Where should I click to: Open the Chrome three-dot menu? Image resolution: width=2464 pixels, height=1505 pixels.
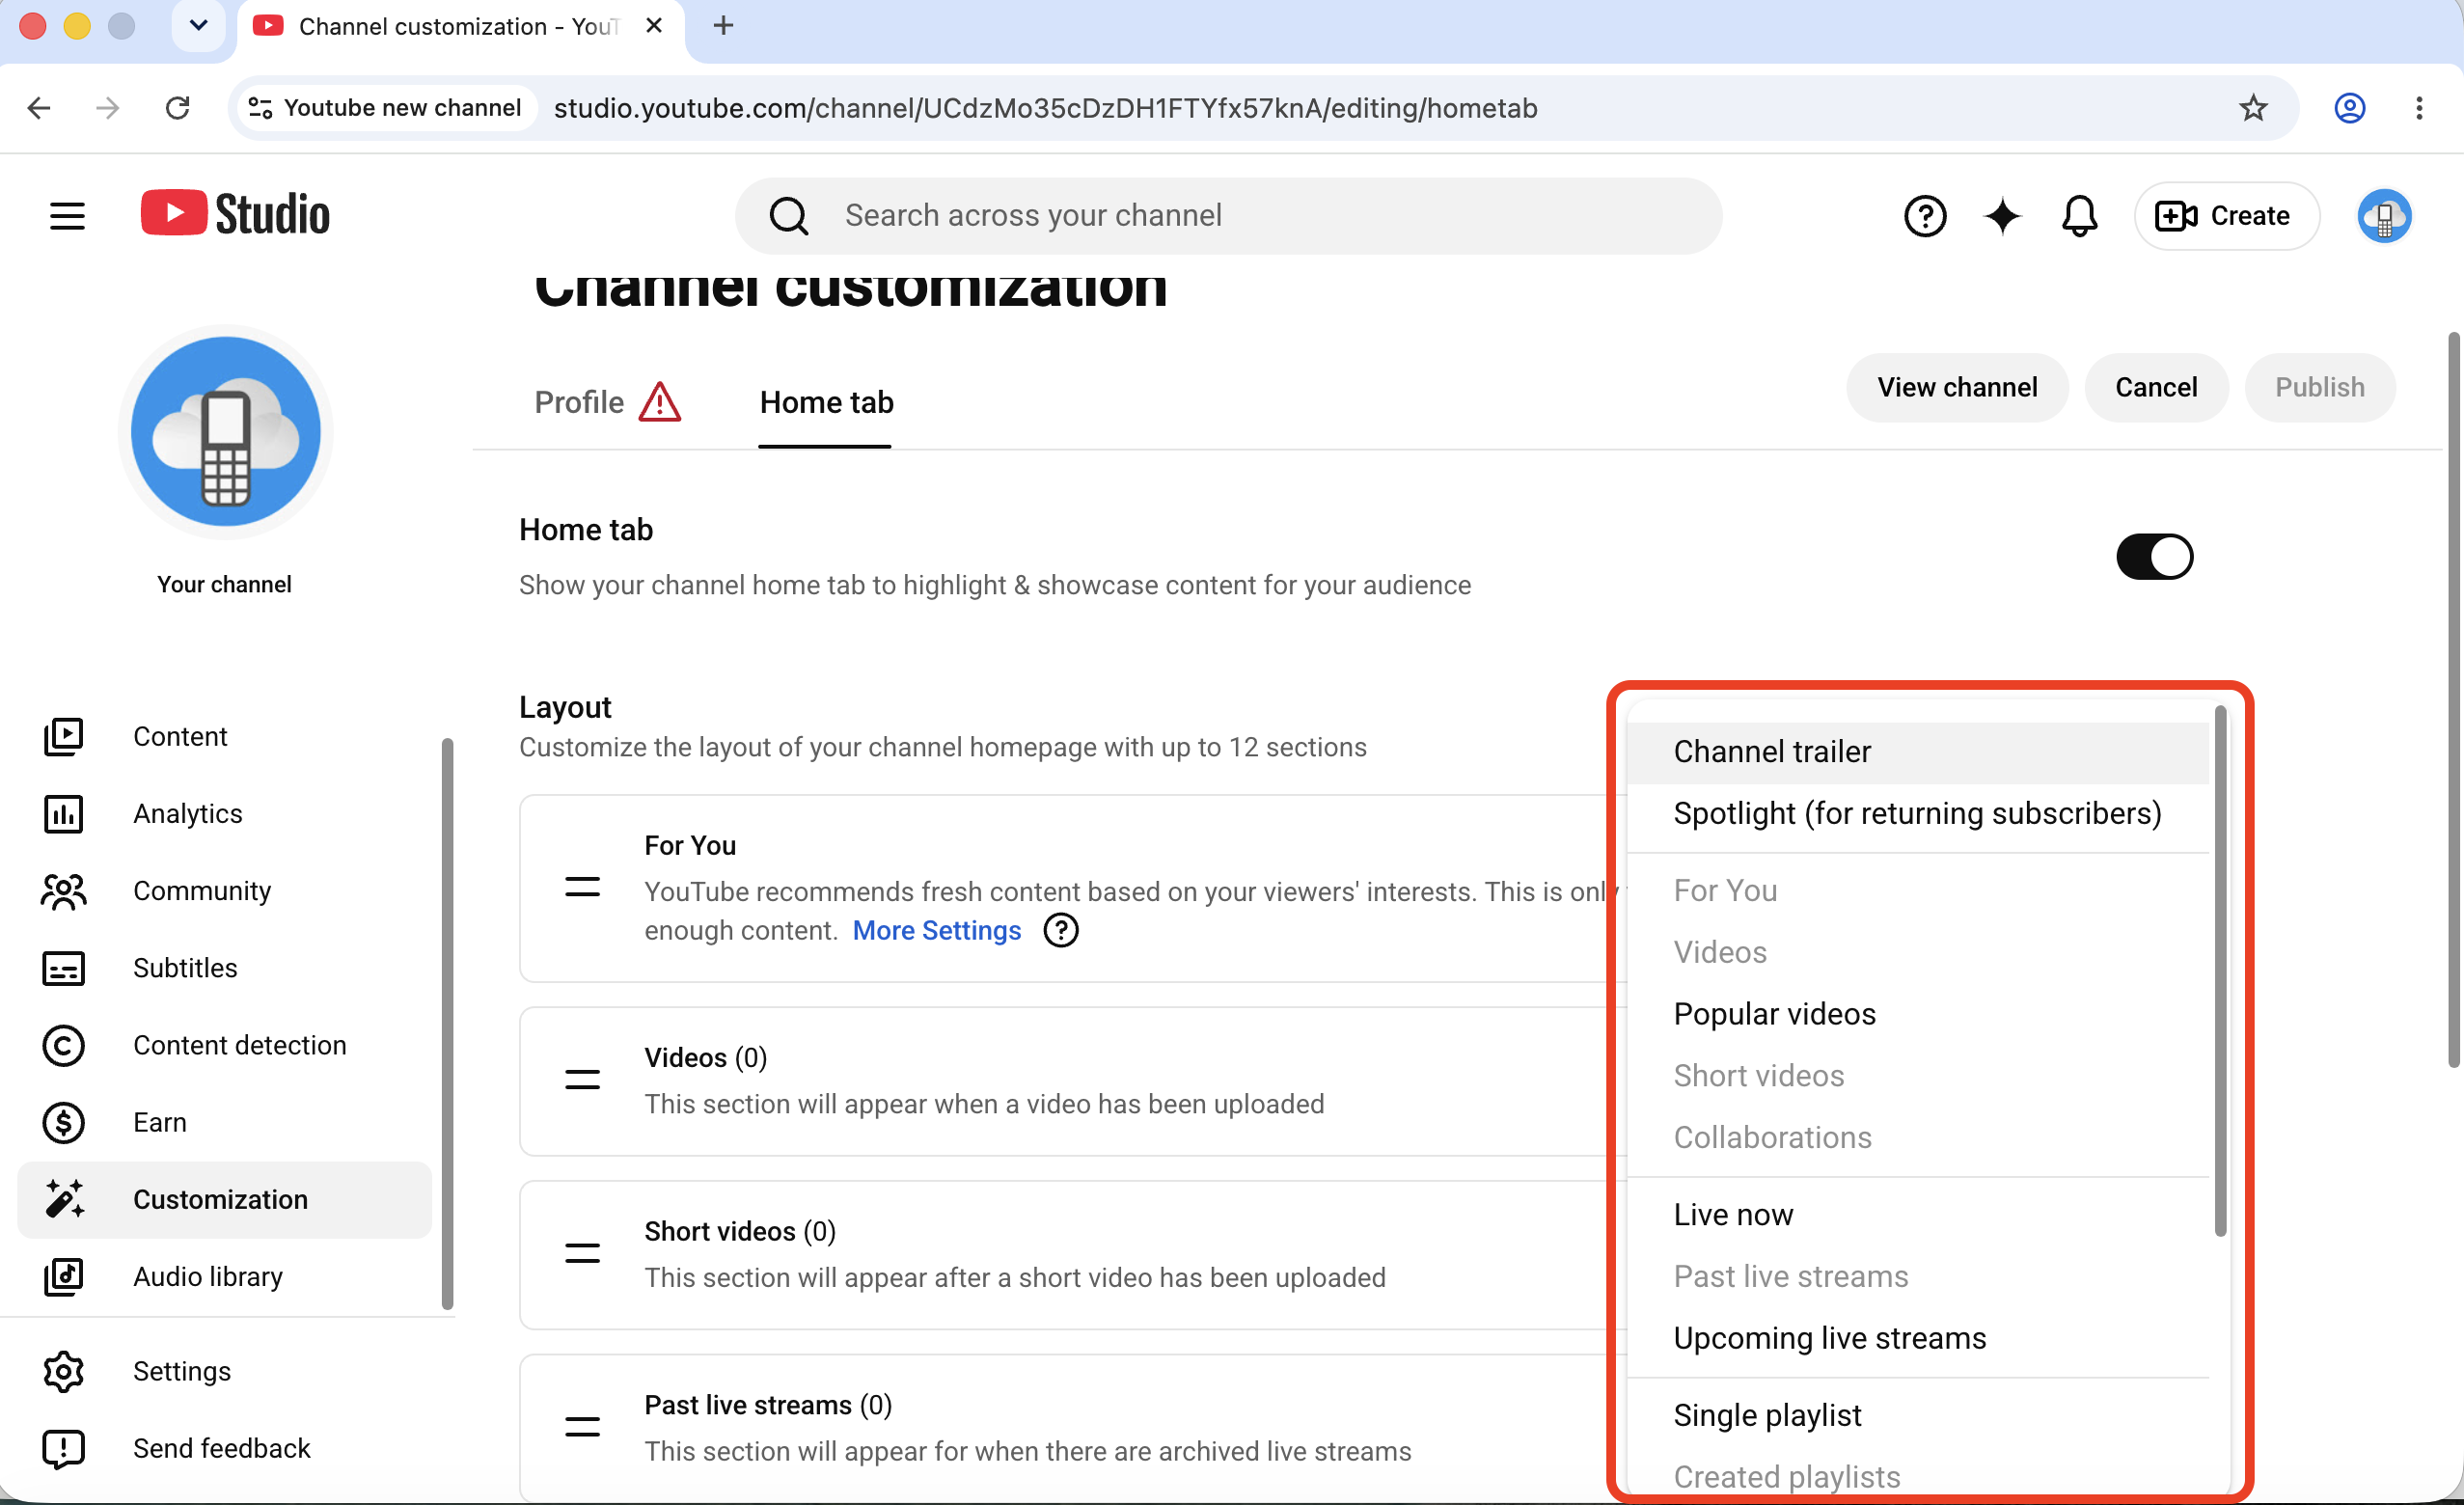(2419, 108)
